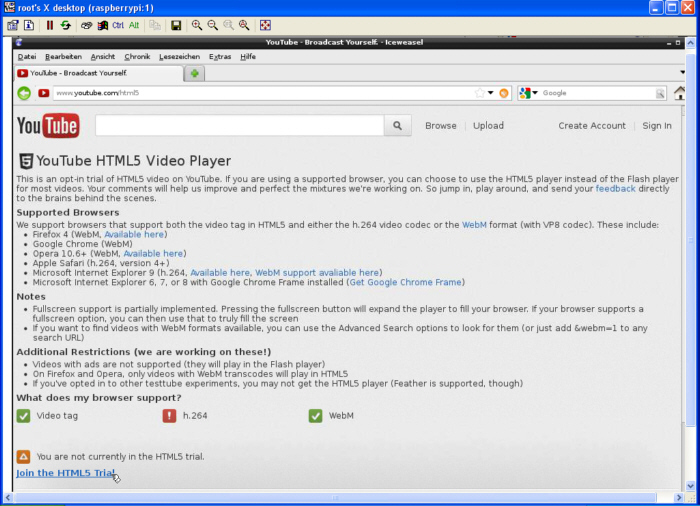This screenshot has width=700, height=506.
Task: Click the orange reload icon in the address bar
Action: click(504, 93)
